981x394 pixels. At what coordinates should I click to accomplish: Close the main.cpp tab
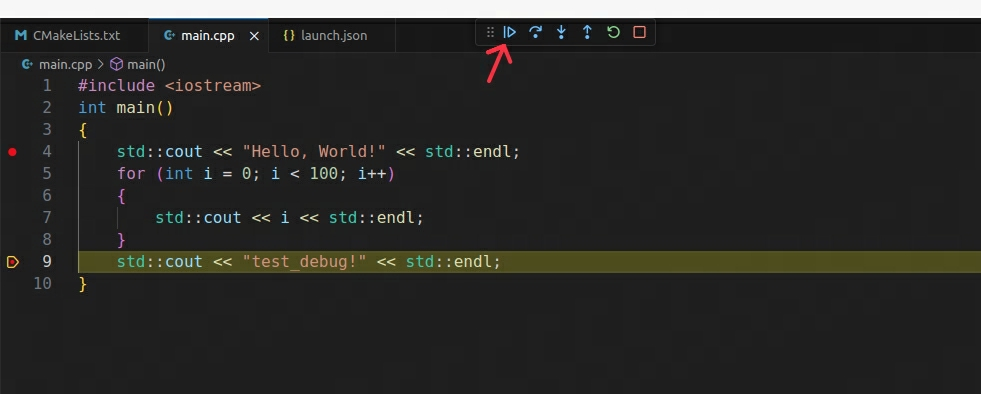coord(254,36)
